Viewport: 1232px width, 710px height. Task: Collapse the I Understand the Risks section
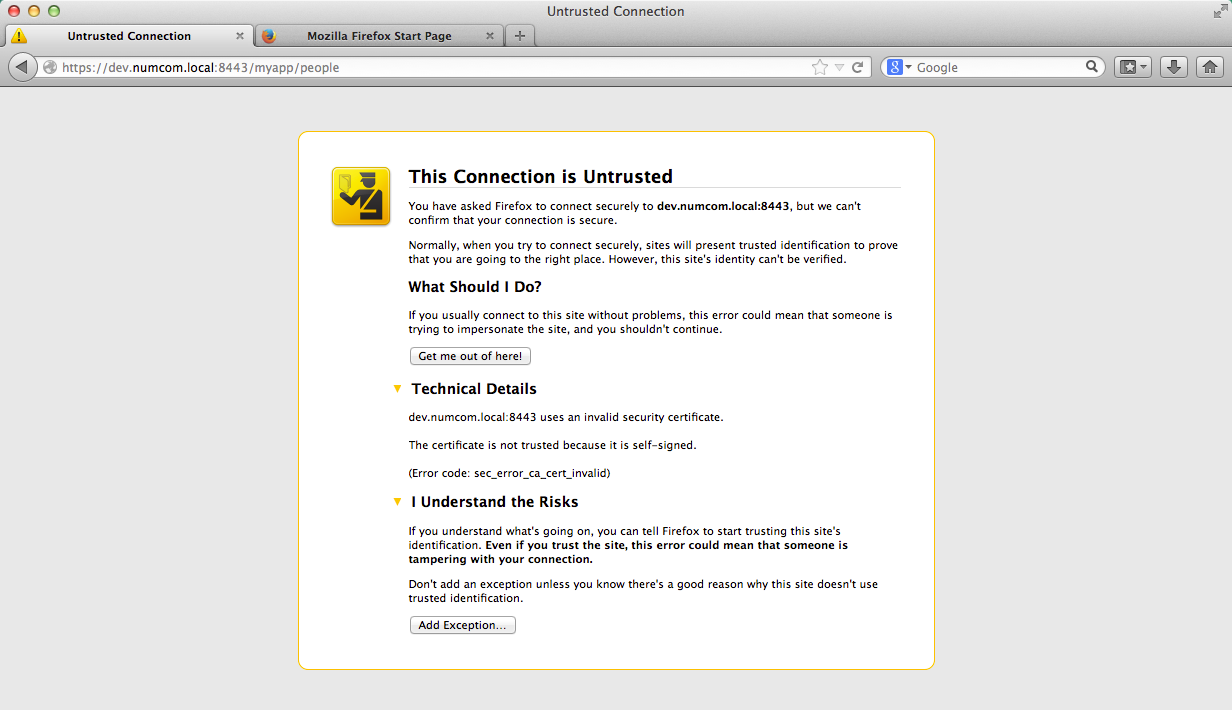coord(397,502)
